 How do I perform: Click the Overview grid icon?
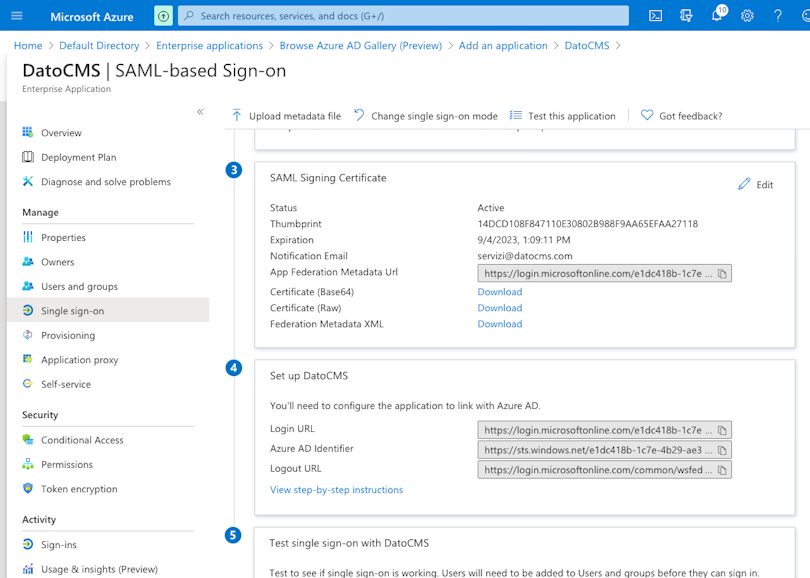tap(28, 132)
